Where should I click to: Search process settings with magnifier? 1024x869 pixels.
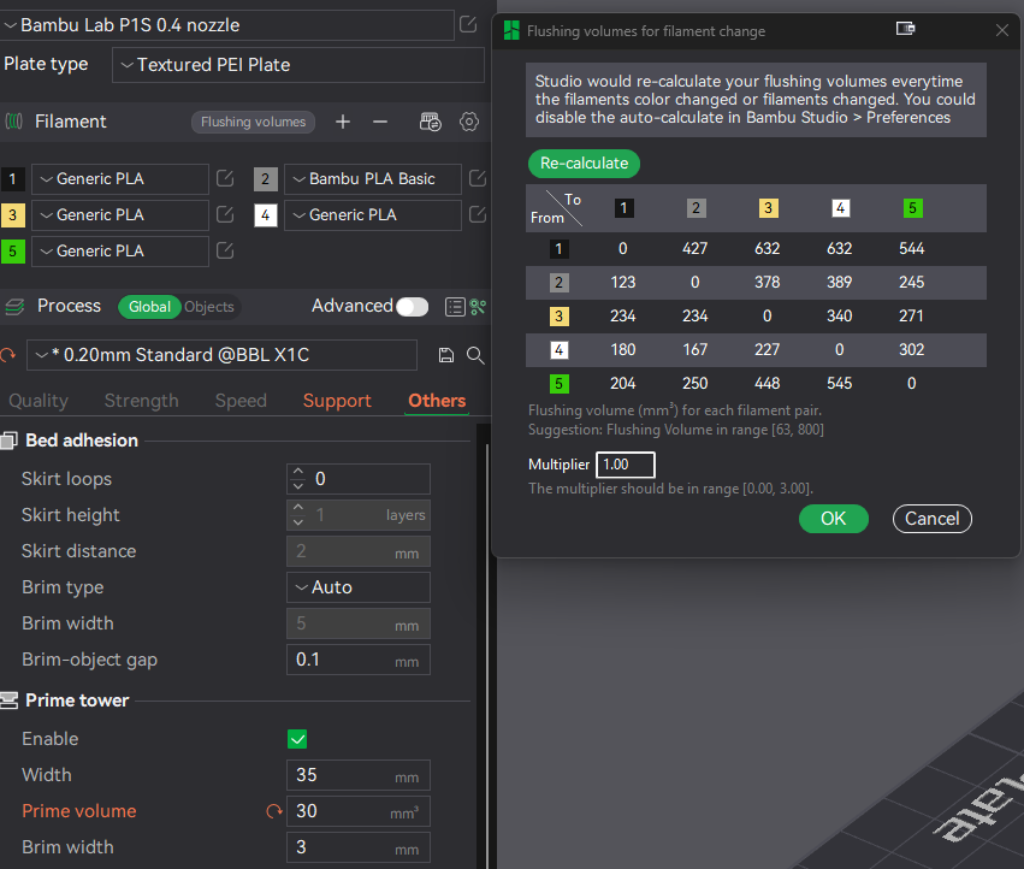[x=475, y=355]
